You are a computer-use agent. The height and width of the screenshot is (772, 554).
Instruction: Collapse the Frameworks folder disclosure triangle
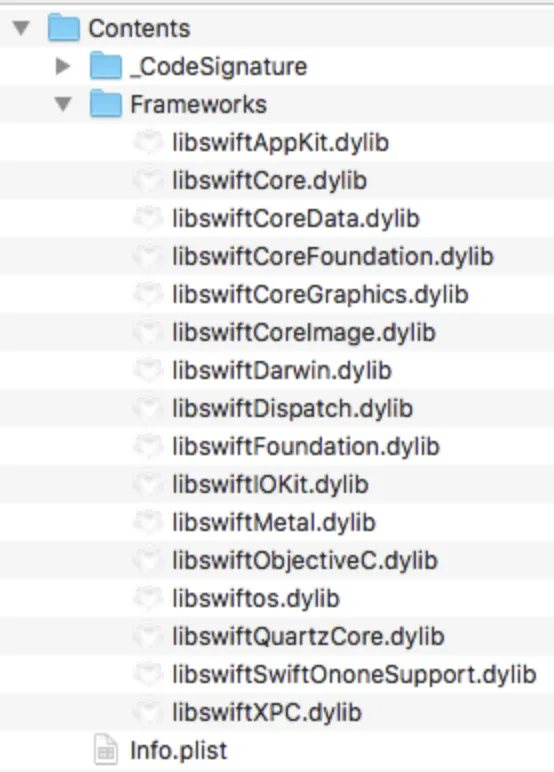click(x=63, y=104)
